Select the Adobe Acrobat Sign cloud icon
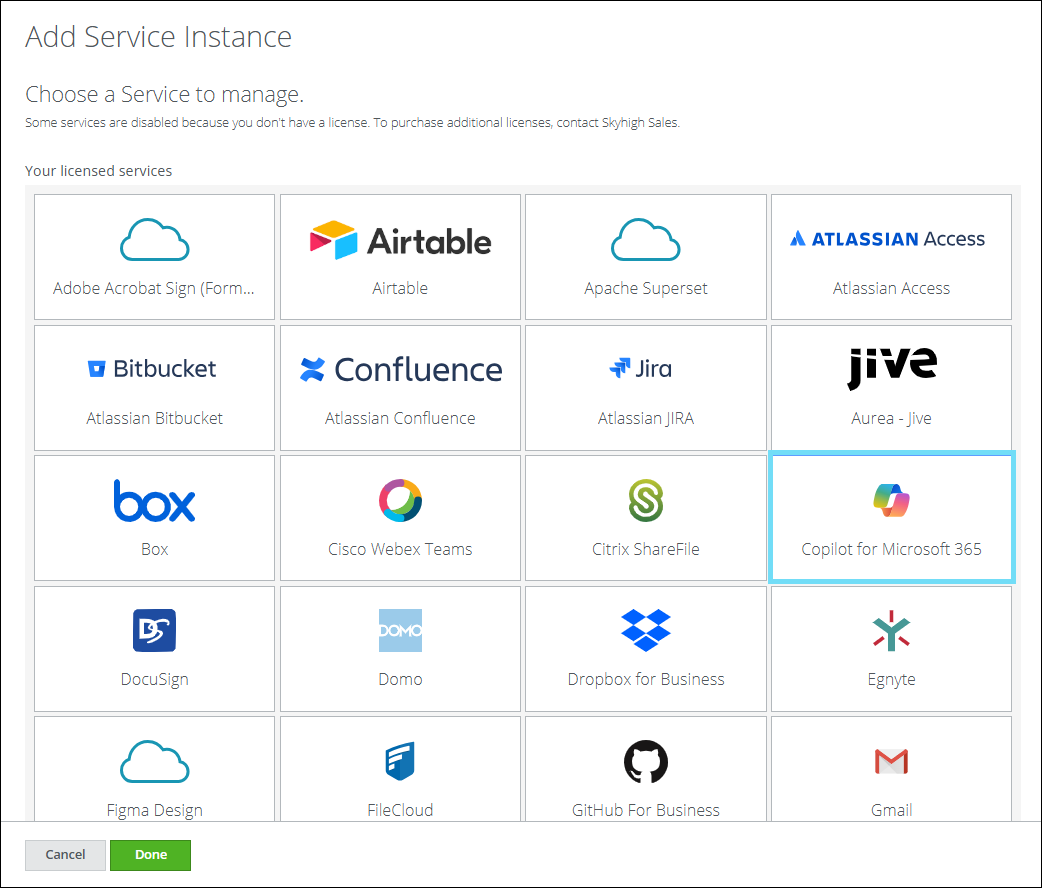 pos(154,239)
